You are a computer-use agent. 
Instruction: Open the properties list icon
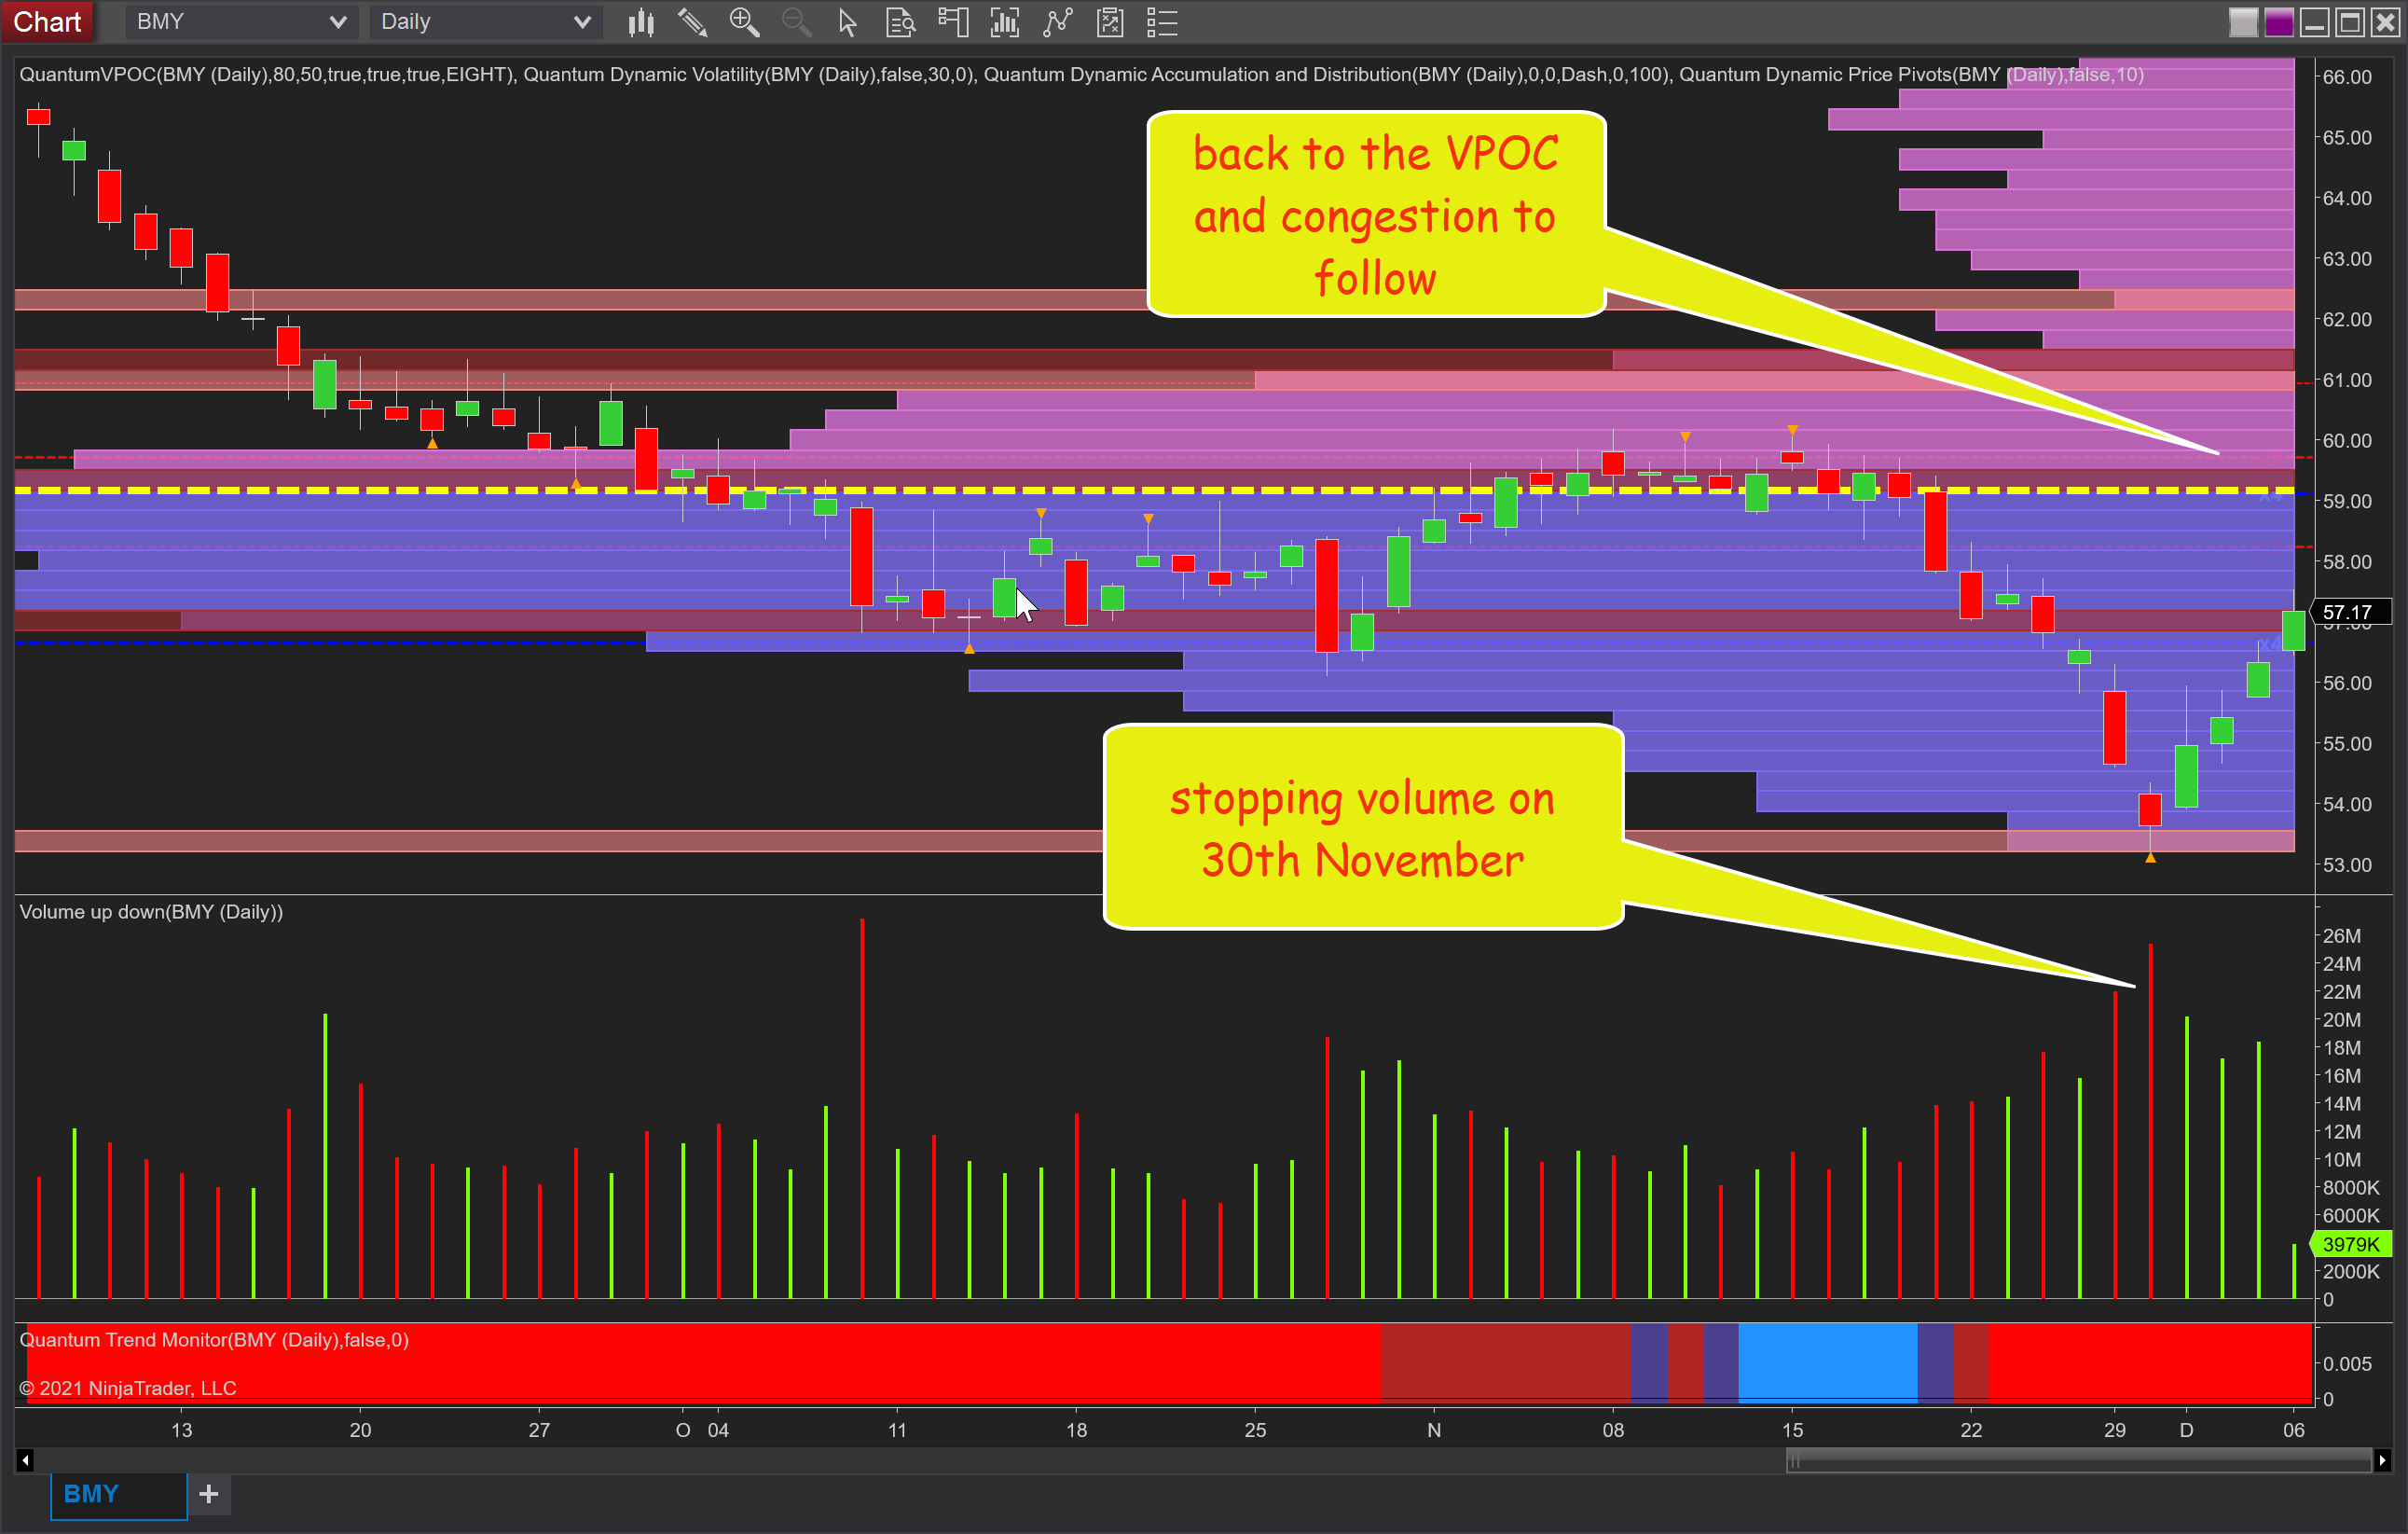coord(1162,22)
